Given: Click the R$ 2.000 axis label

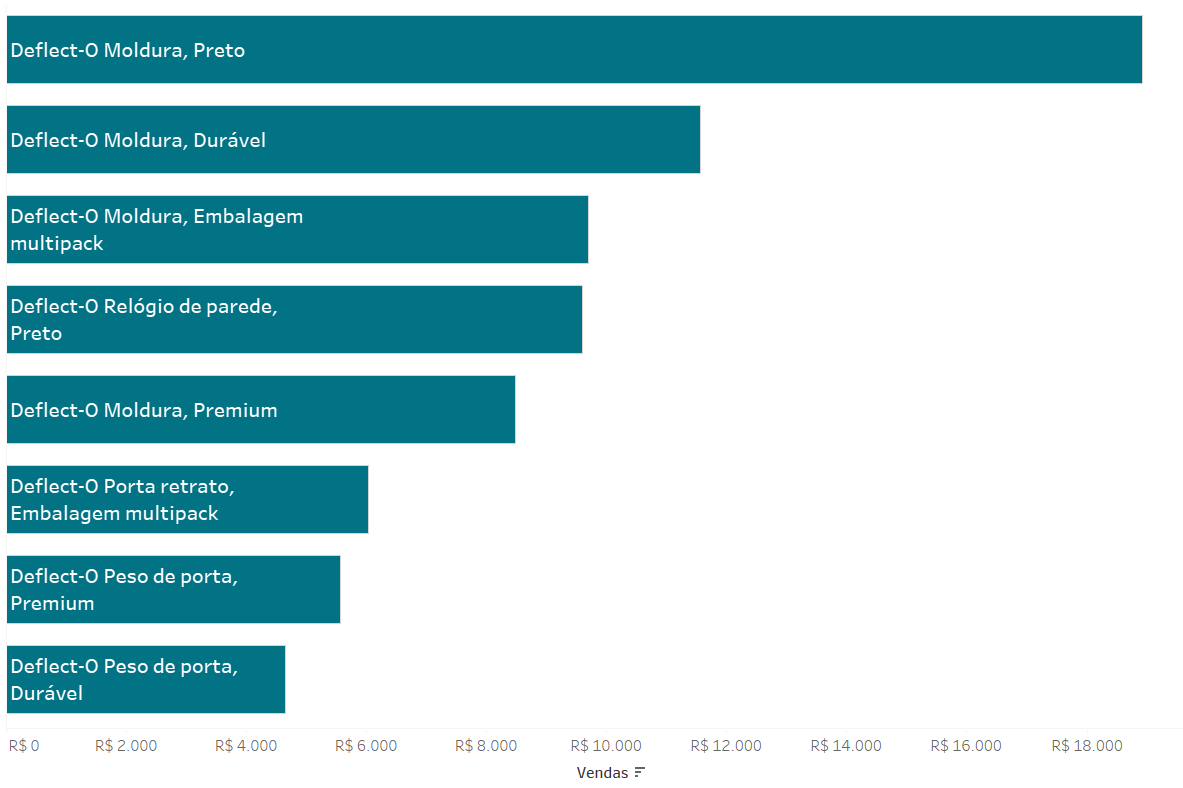Looking at the screenshot, I should click(126, 746).
